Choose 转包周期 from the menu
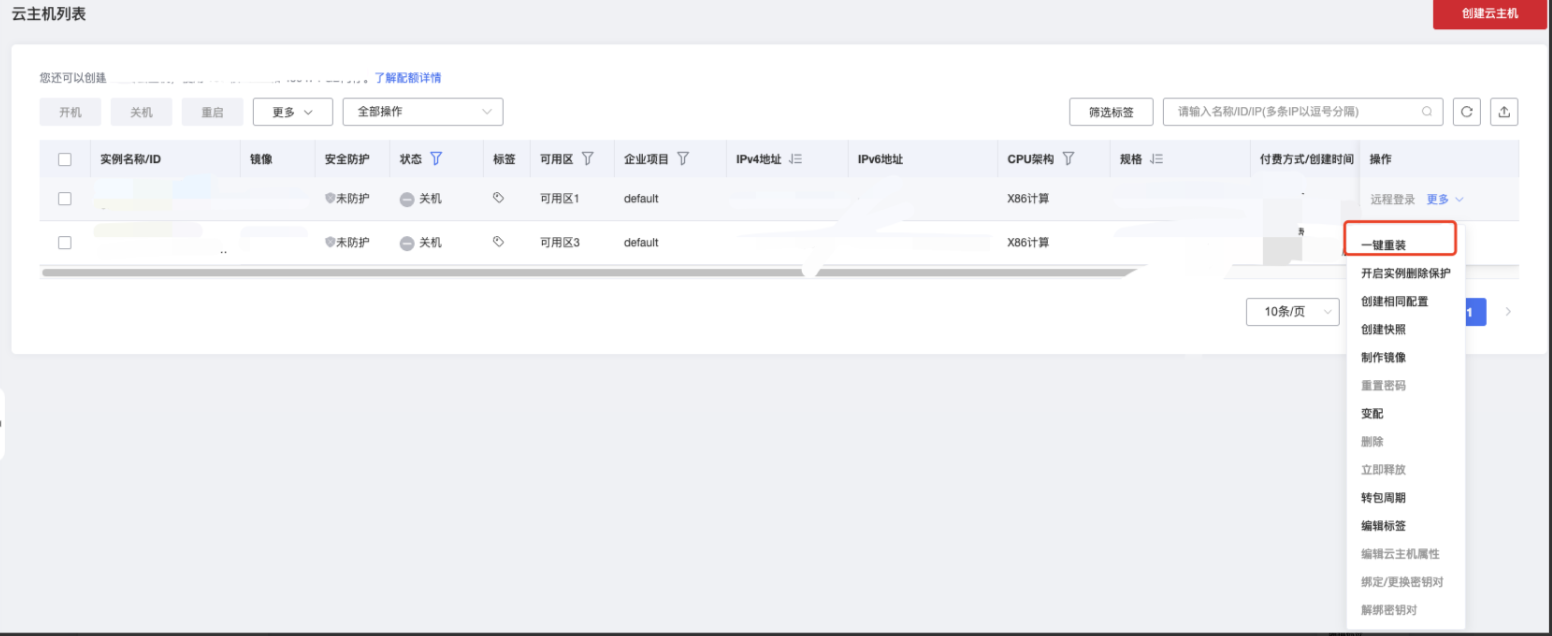Image resolution: width=1552 pixels, height=636 pixels. (x=1384, y=497)
